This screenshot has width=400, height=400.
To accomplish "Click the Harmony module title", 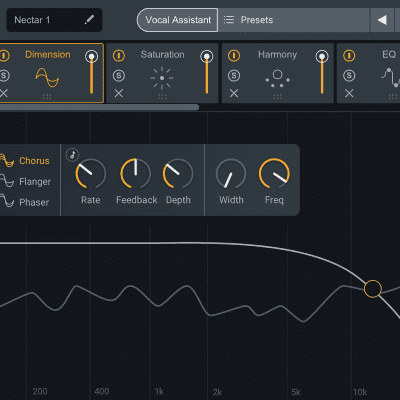I will click(x=277, y=54).
